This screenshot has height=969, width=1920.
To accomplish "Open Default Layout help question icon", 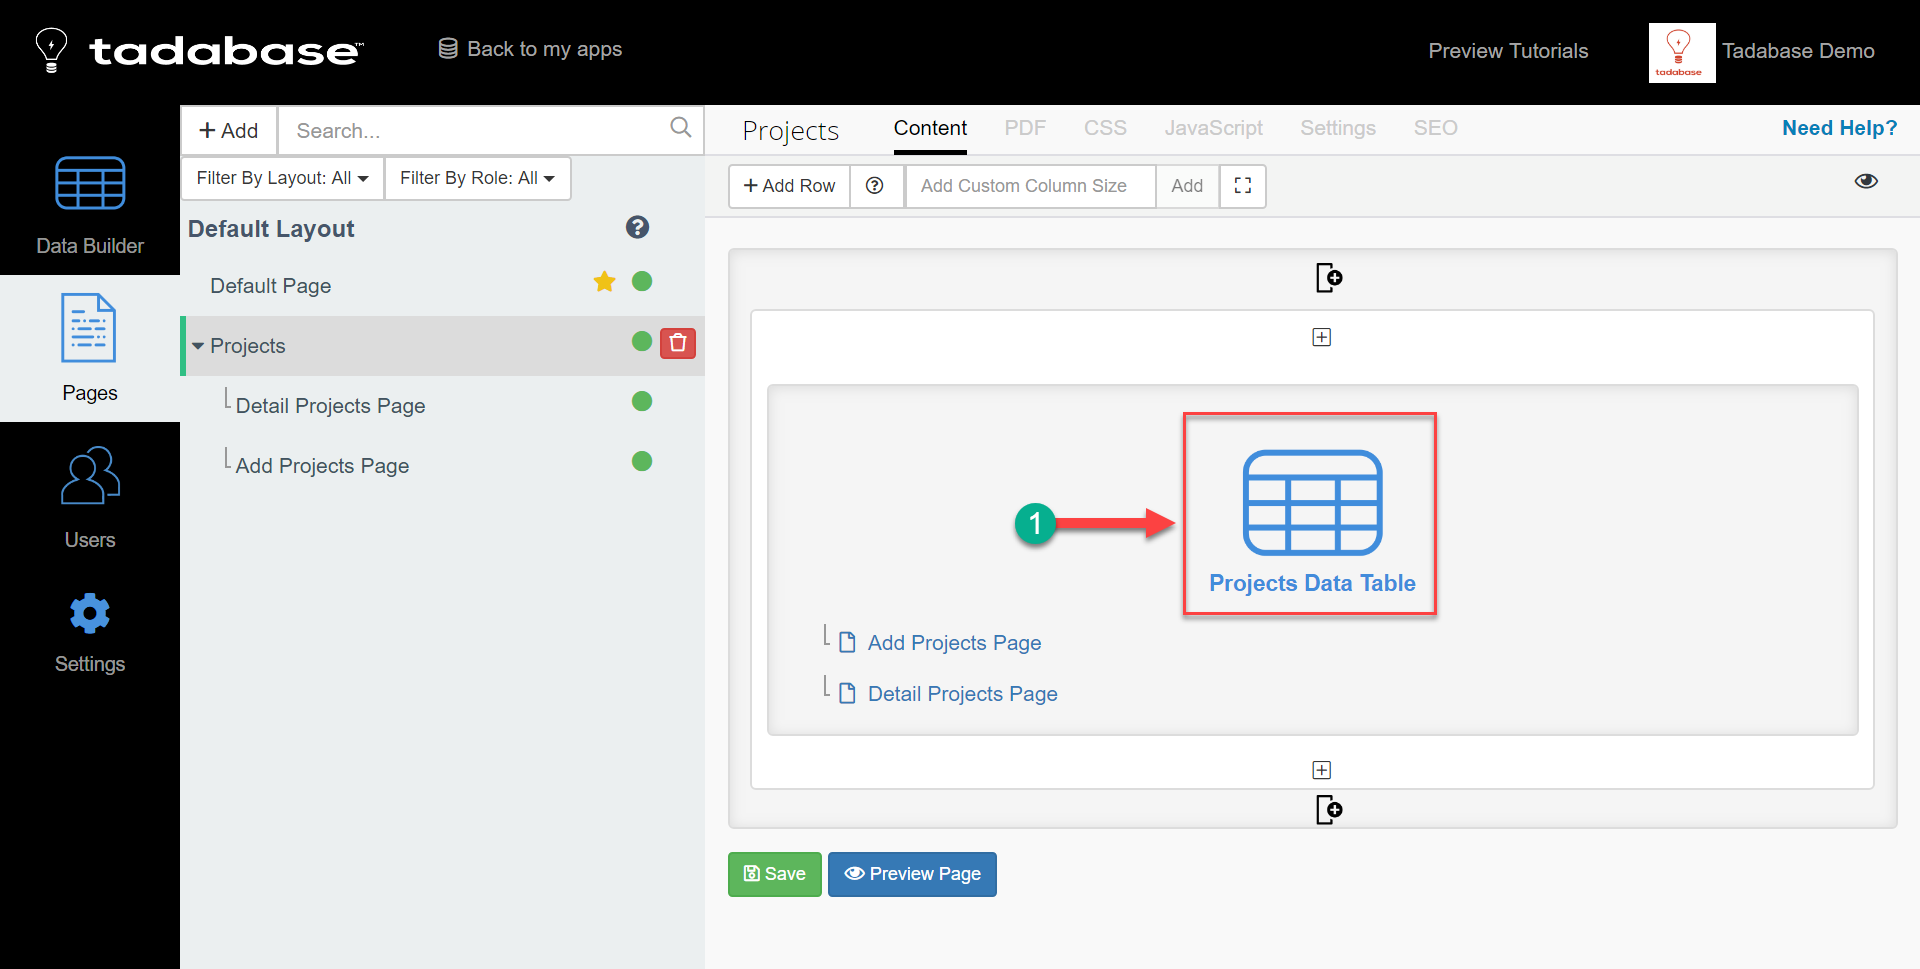I will tap(637, 228).
